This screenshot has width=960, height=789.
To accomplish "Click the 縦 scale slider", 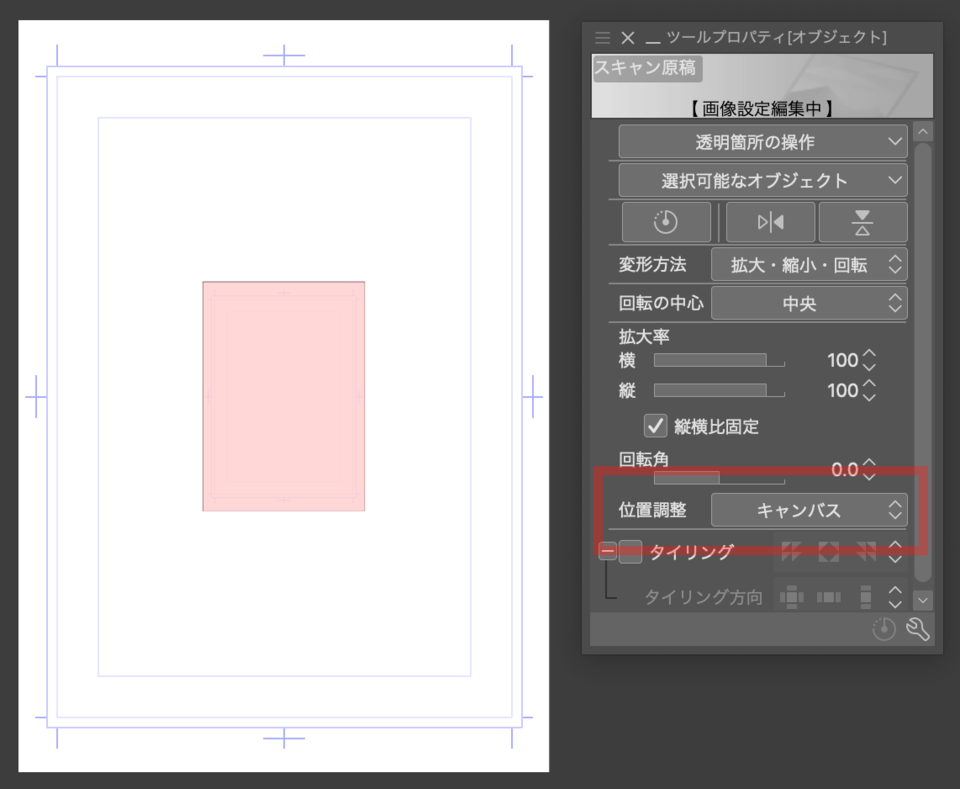I will 719,390.
